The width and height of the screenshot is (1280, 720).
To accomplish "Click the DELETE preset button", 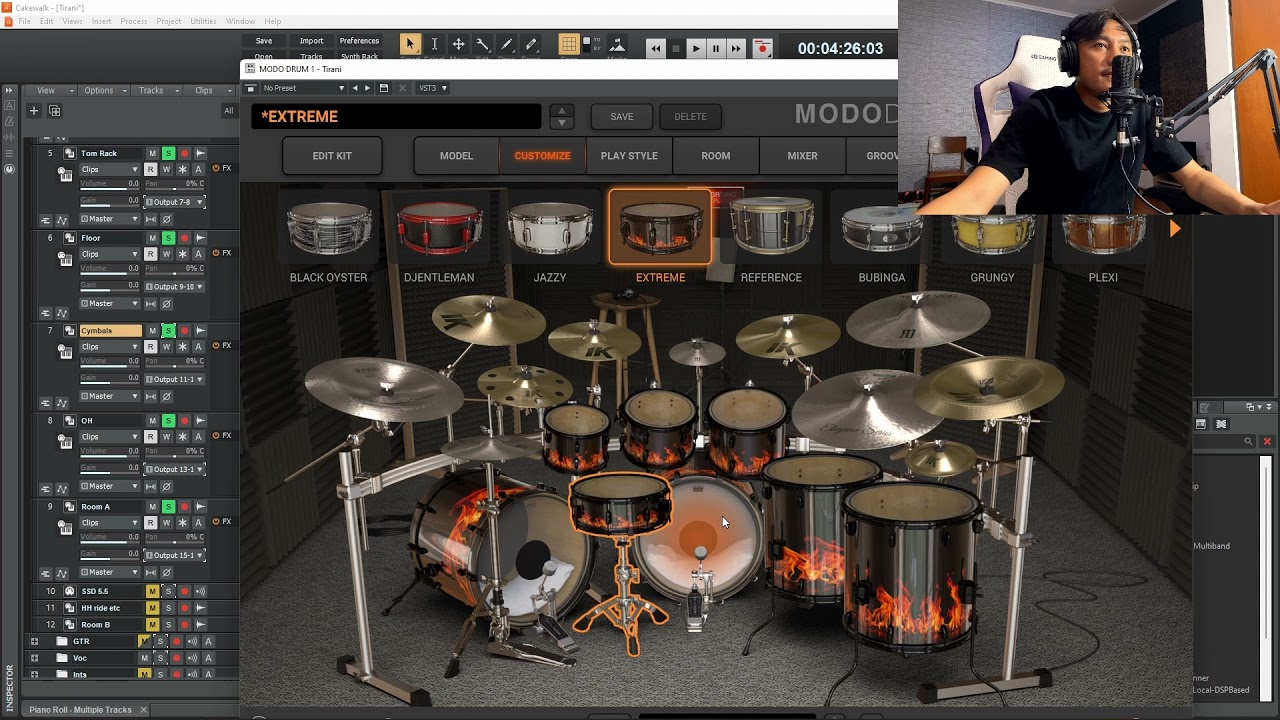I will click(690, 116).
